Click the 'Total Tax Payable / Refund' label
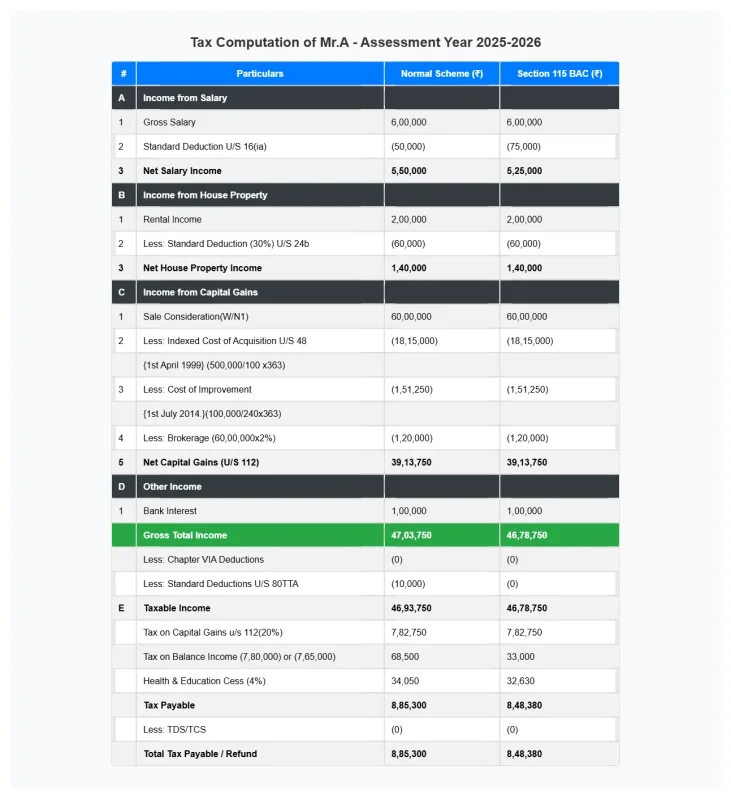The height and width of the screenshot is (800, 731). (x=200, y=754)
